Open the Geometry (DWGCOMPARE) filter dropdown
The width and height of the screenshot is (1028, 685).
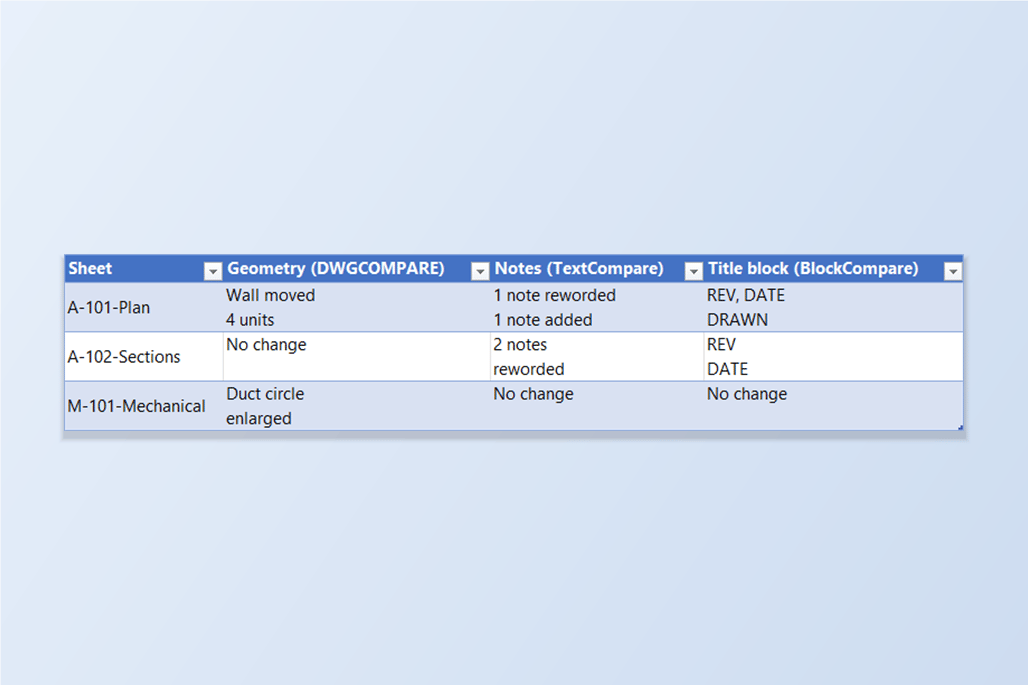[480, 271]
